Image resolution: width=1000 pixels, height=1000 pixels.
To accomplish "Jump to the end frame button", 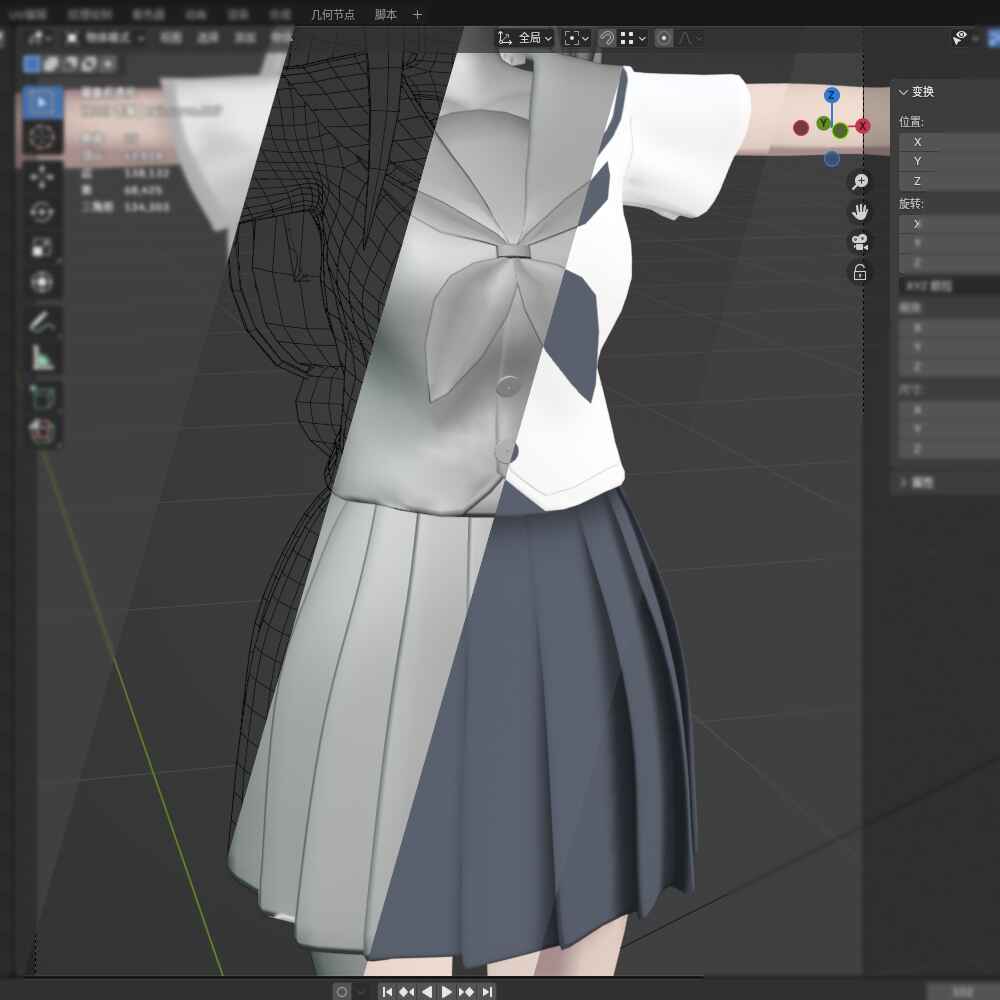I will 487,992.
